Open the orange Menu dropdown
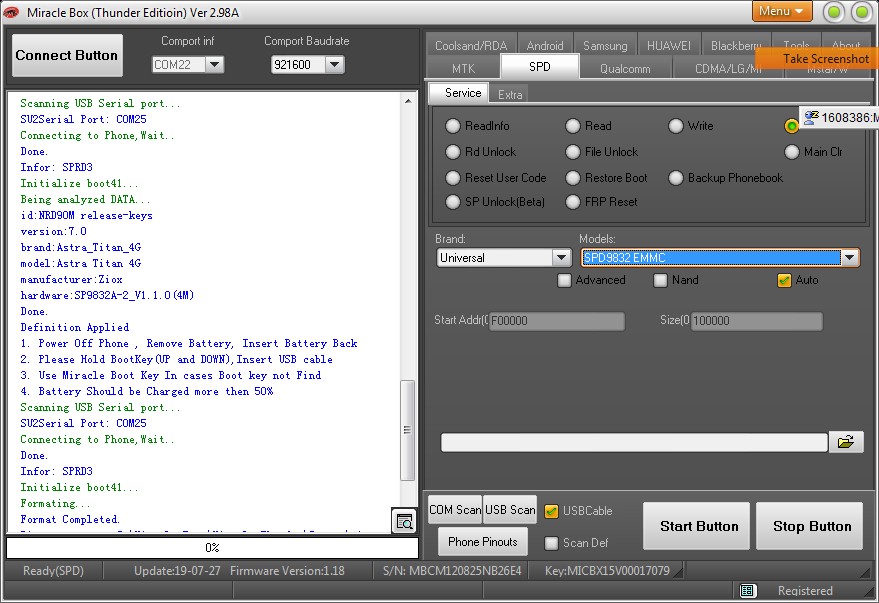The image size is (879, 603). pyautogui.click(x=782, y=11)
